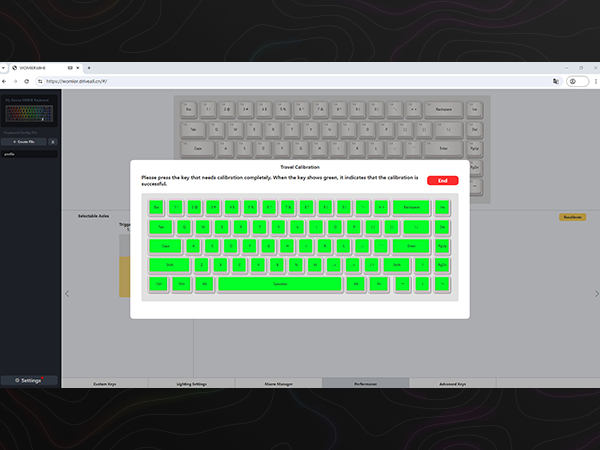Select the profile config entry
Screen dimensions: 600x450
click(29, 154)
